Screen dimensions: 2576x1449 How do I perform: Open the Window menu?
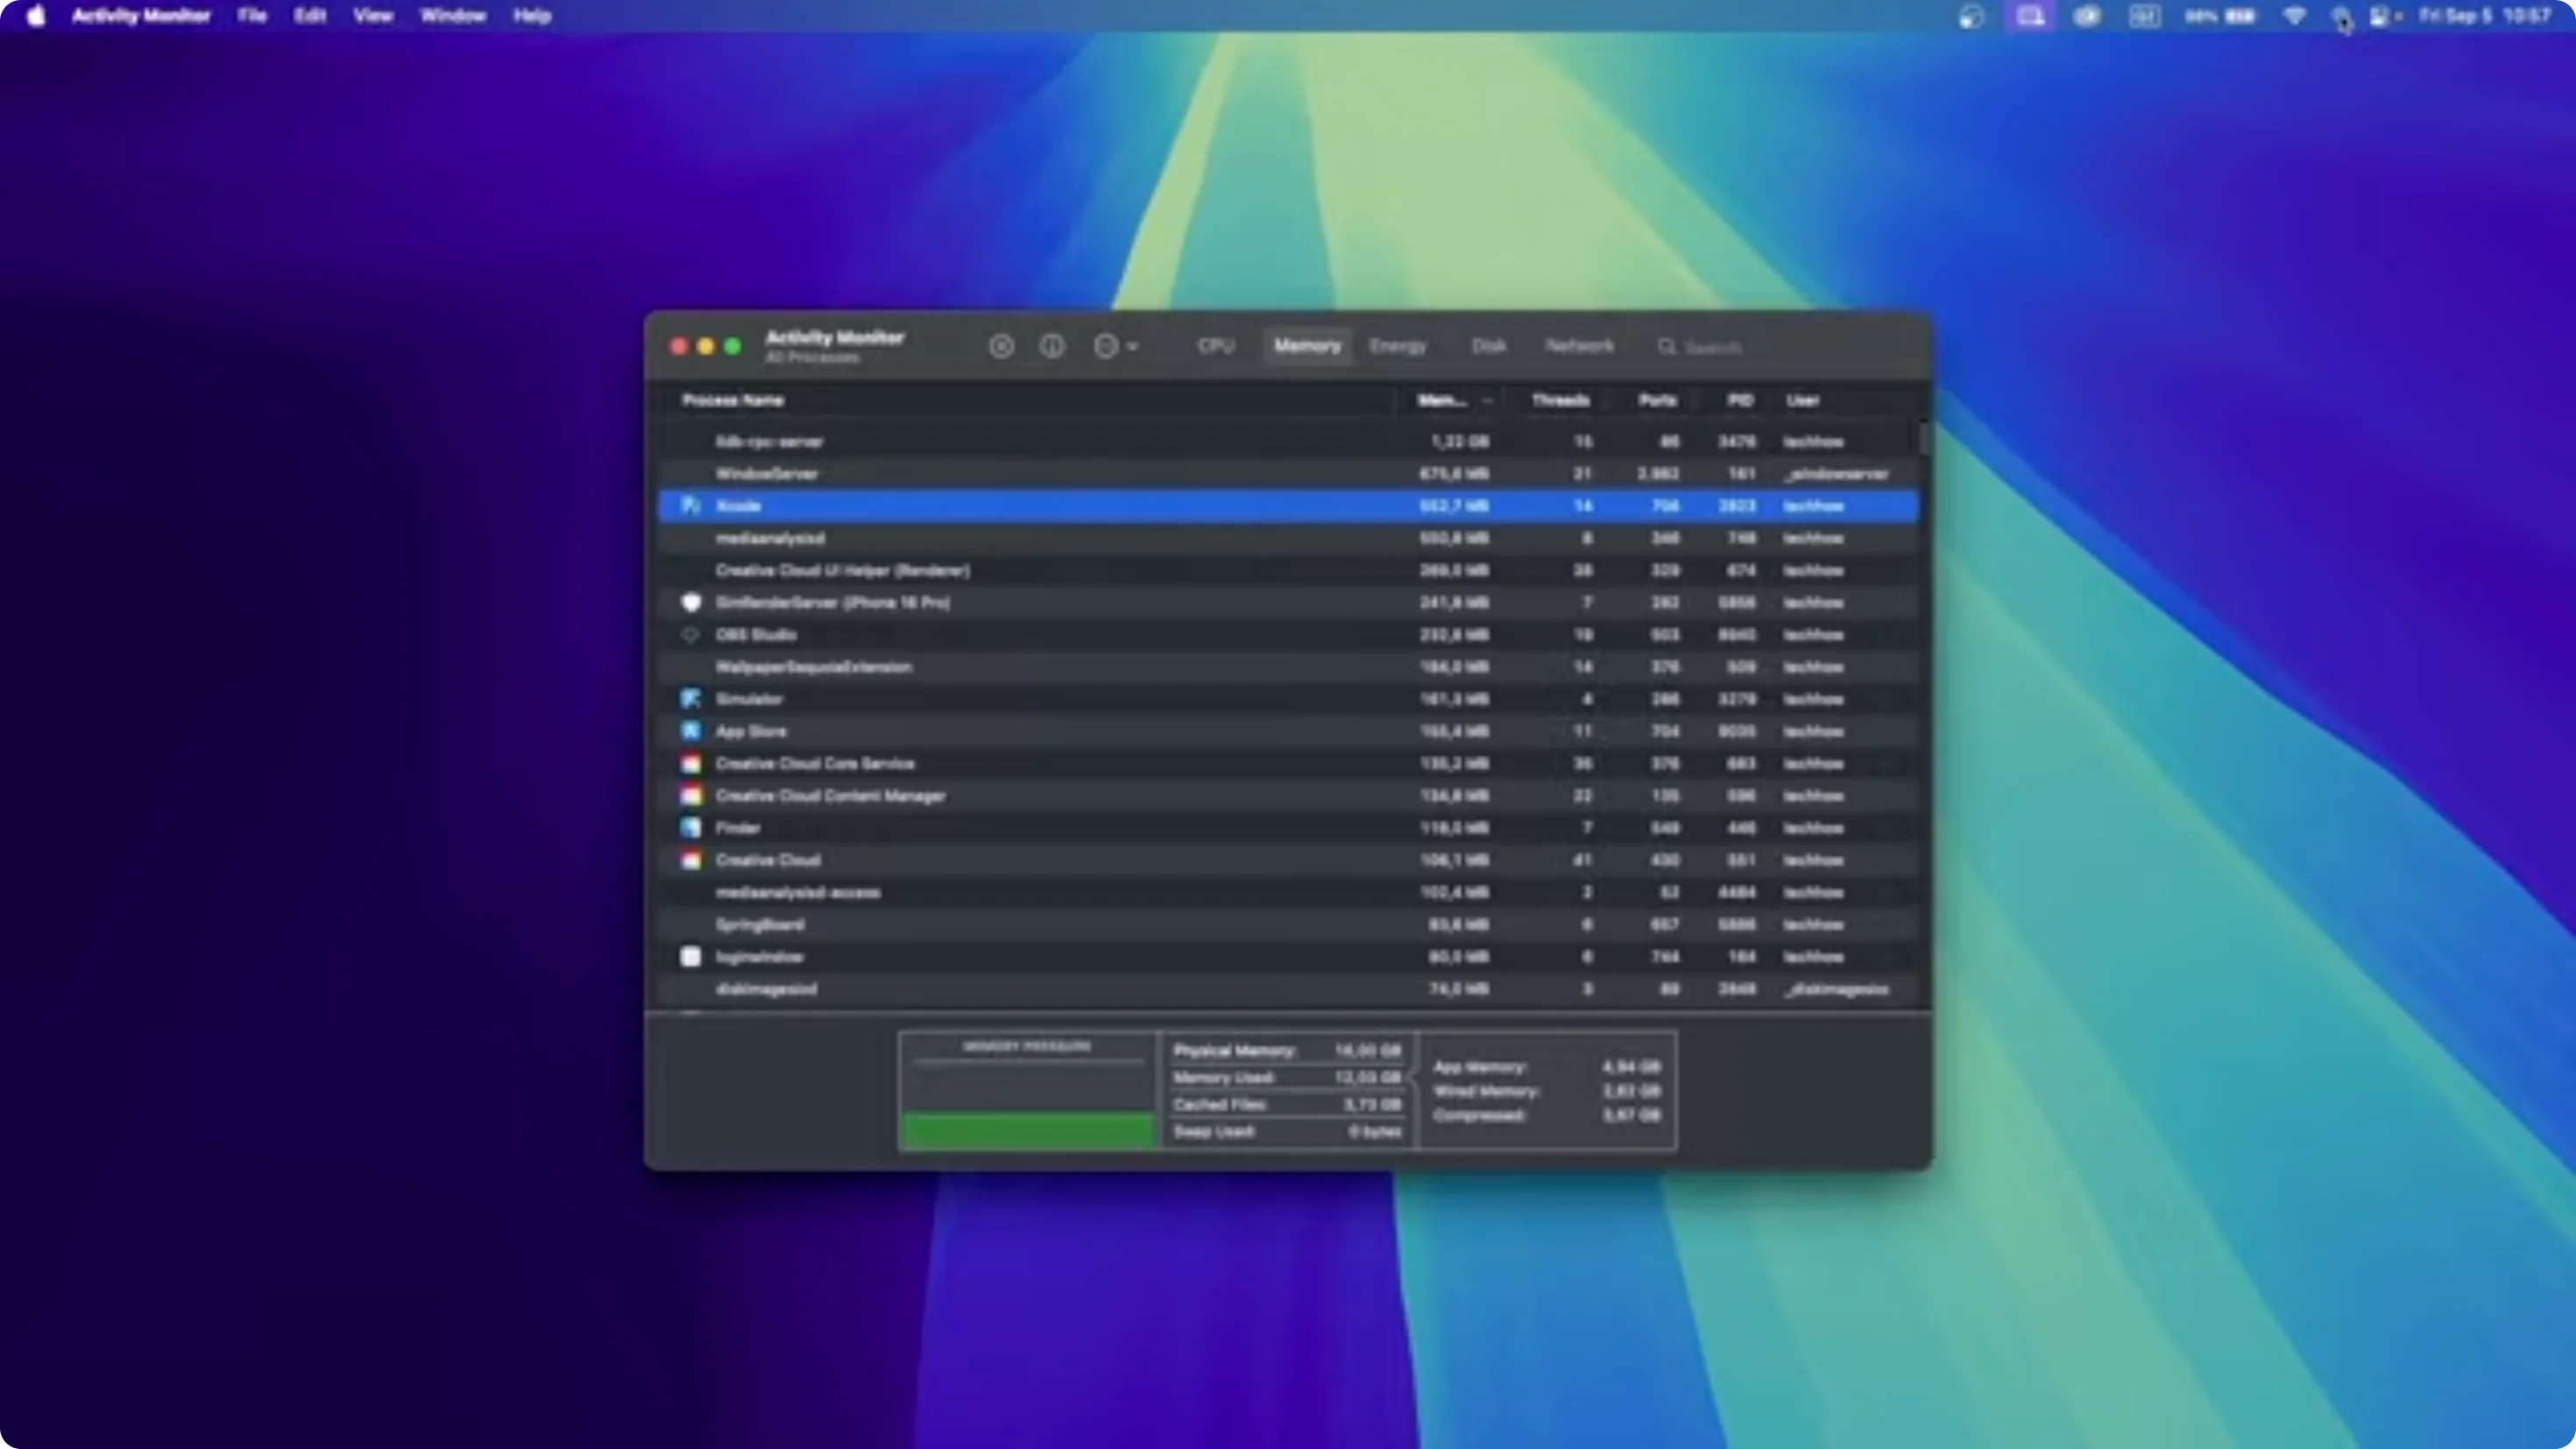[452, 16]
